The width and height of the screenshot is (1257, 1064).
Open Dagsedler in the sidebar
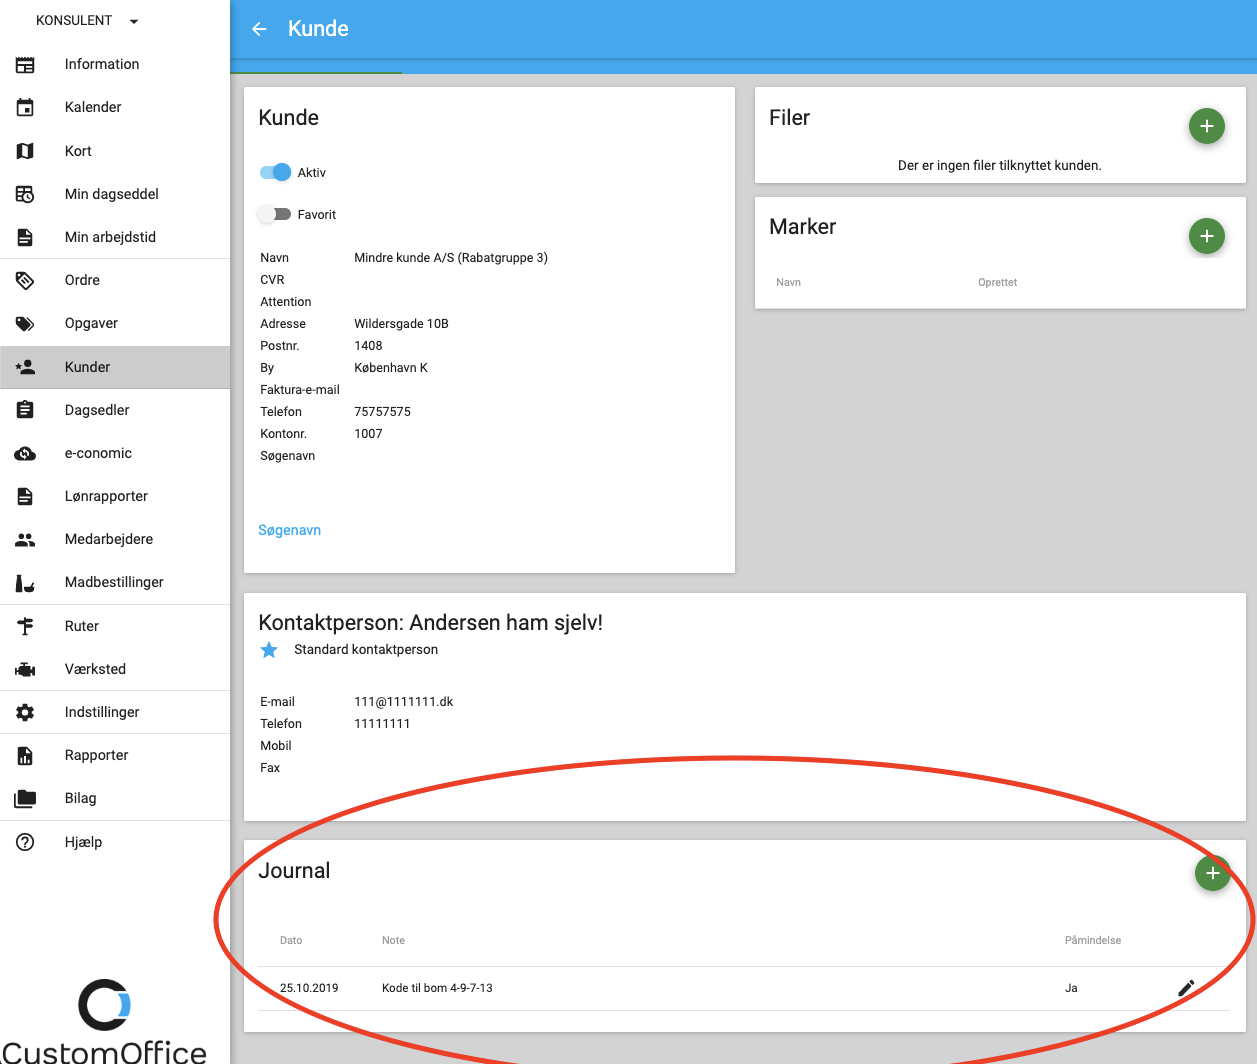click(115, 410)
